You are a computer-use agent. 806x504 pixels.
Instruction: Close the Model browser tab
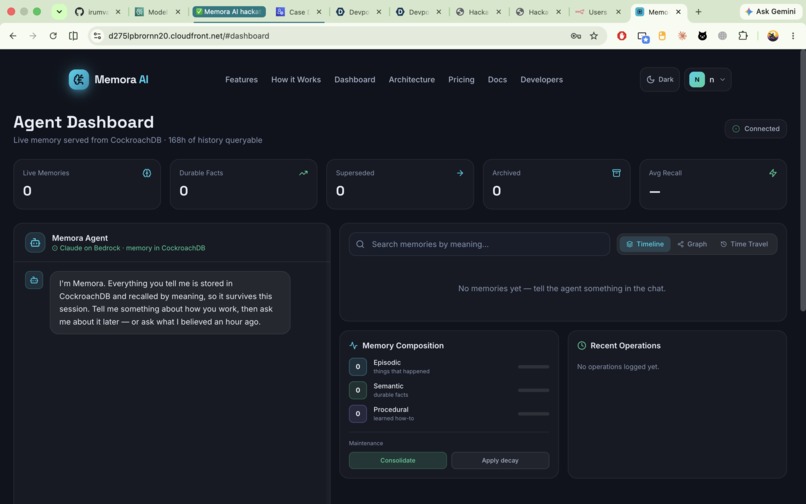[x=178, y=11]
